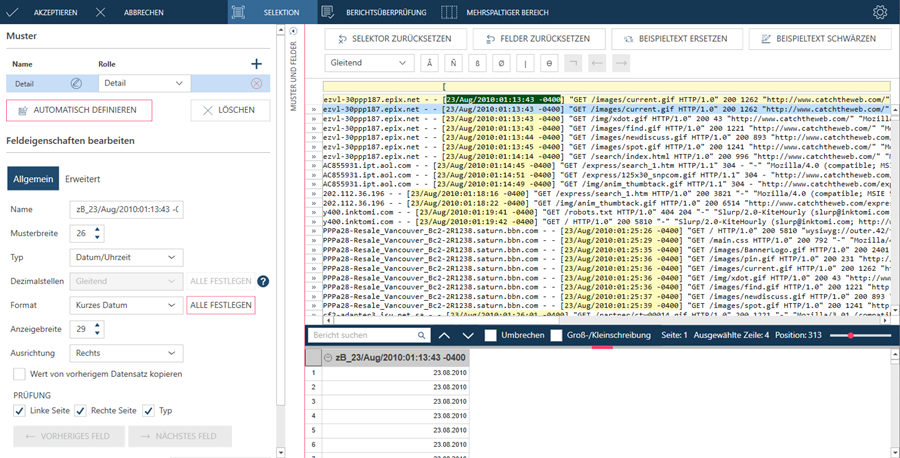Select the Allgemein tab
The height and width of the screenshot is (458, 900).
pyautogui.click(x=33, y=178)
